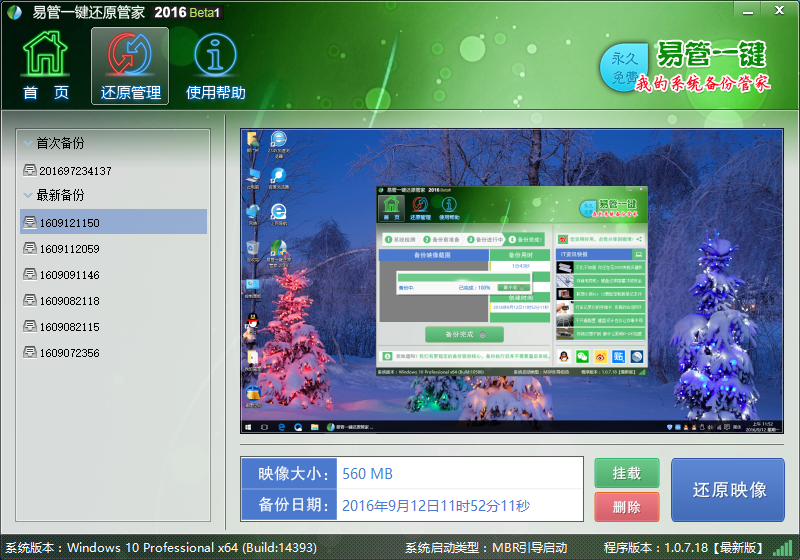Select backup entry 1609082118

tap(113, 300)
